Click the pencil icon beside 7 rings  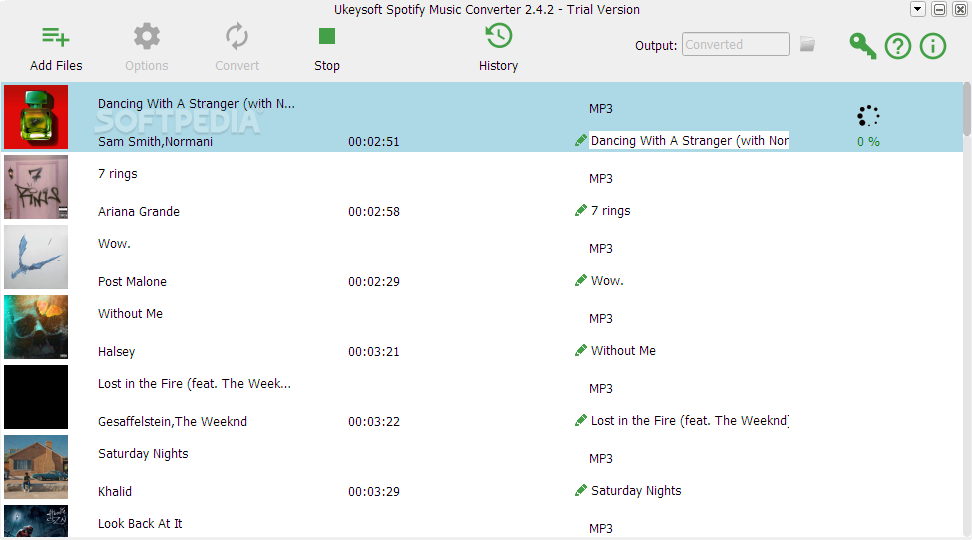[x=581, y=211]
